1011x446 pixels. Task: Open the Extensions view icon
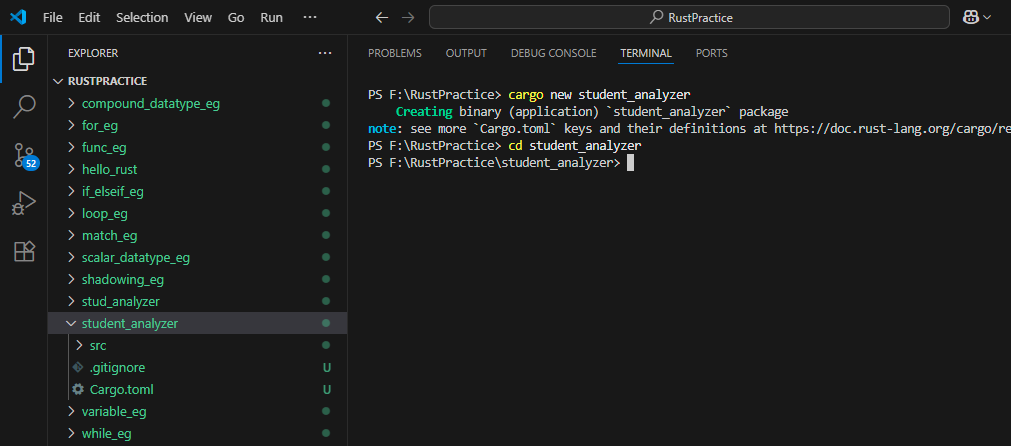24,251
